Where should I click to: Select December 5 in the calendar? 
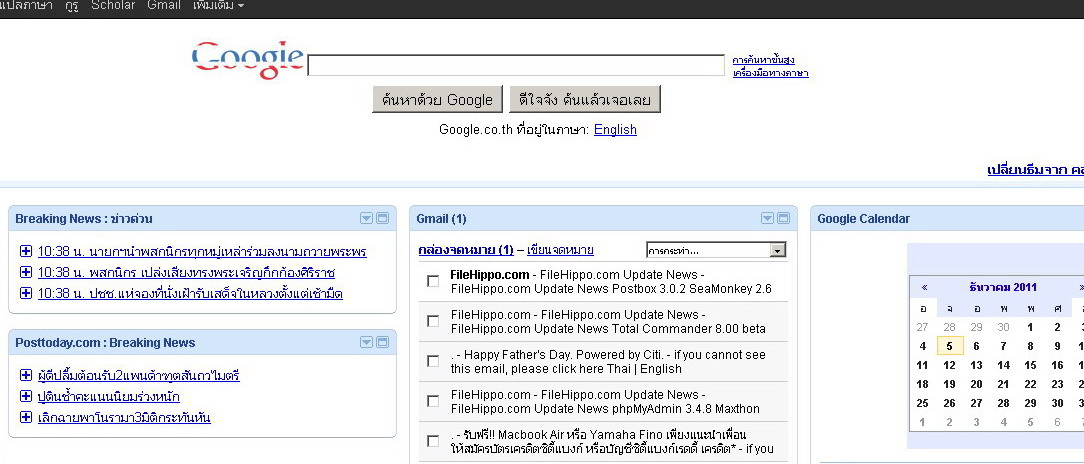click(x=949, y=346)
